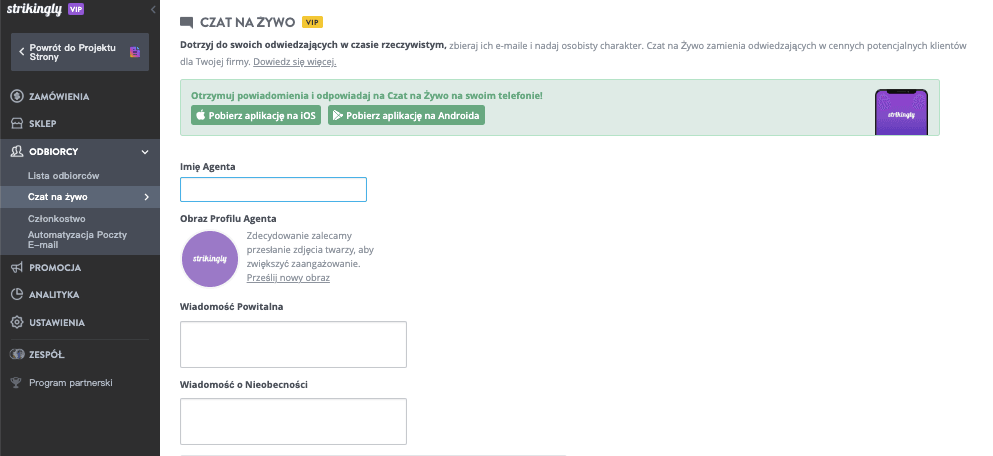Click the page icon on Powrót button
The width and height of the screenshot is (993, 456).
click(135, 52)
